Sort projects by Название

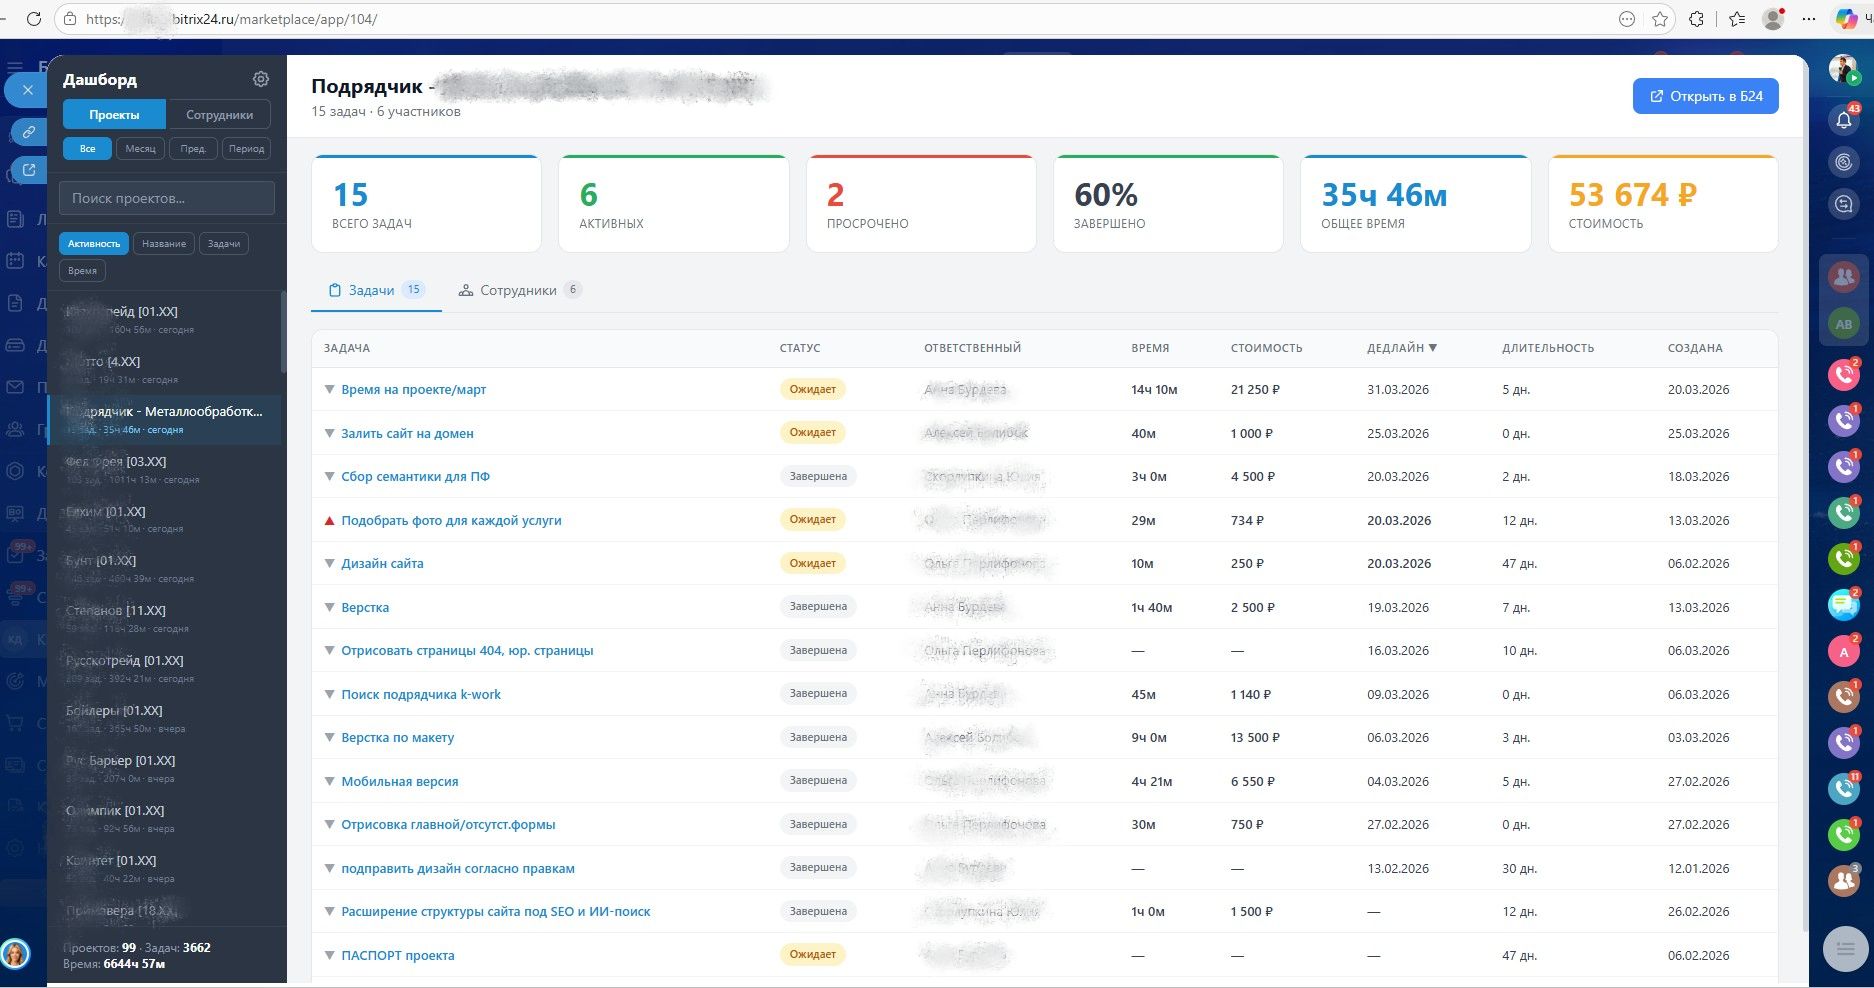[x=164, y=244]
